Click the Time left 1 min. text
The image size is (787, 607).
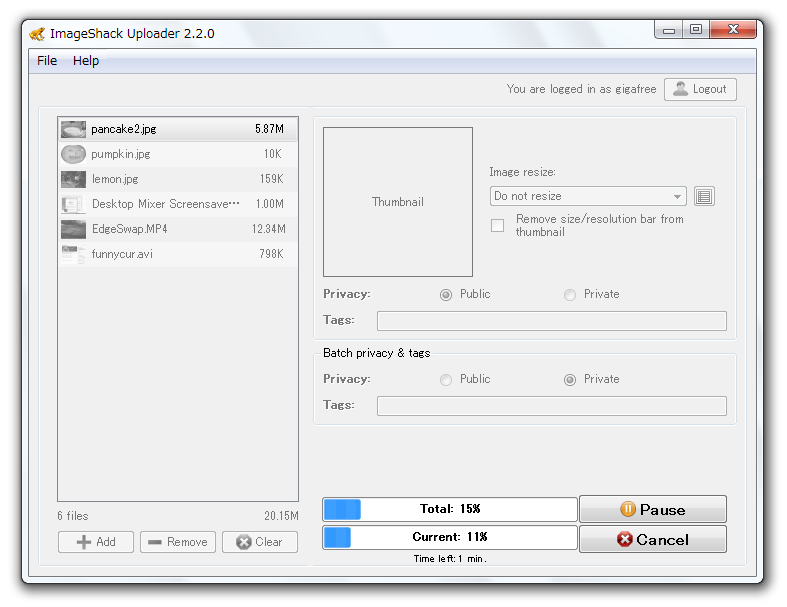click(x=450, y=558)
